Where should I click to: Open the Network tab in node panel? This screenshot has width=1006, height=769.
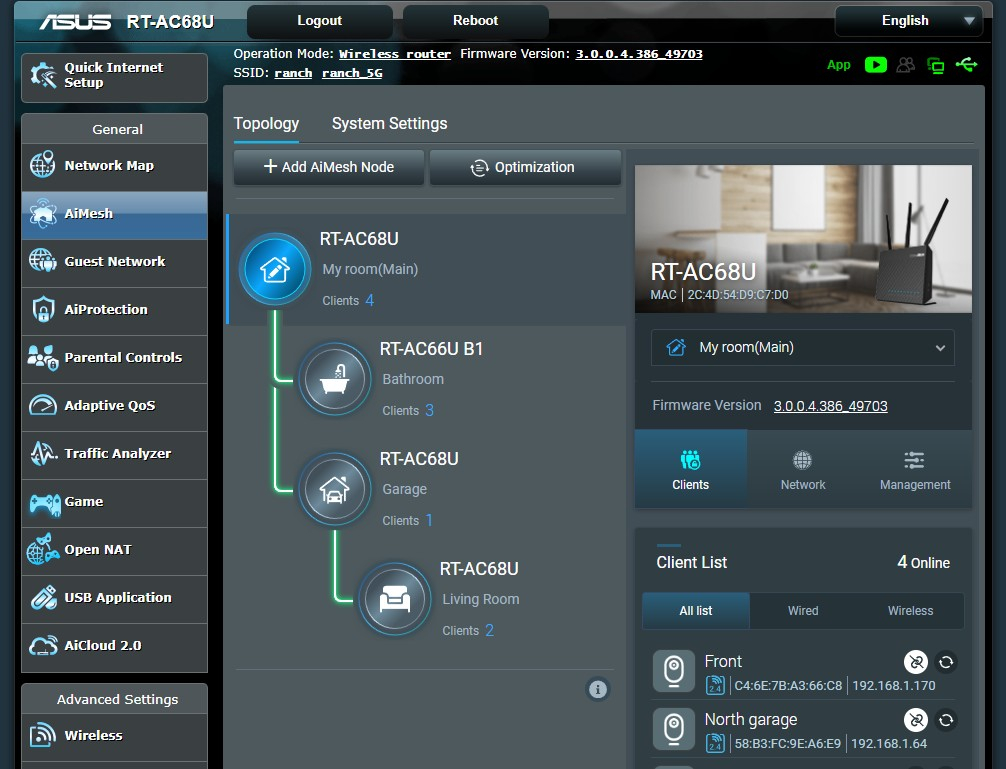pos(803,470)
